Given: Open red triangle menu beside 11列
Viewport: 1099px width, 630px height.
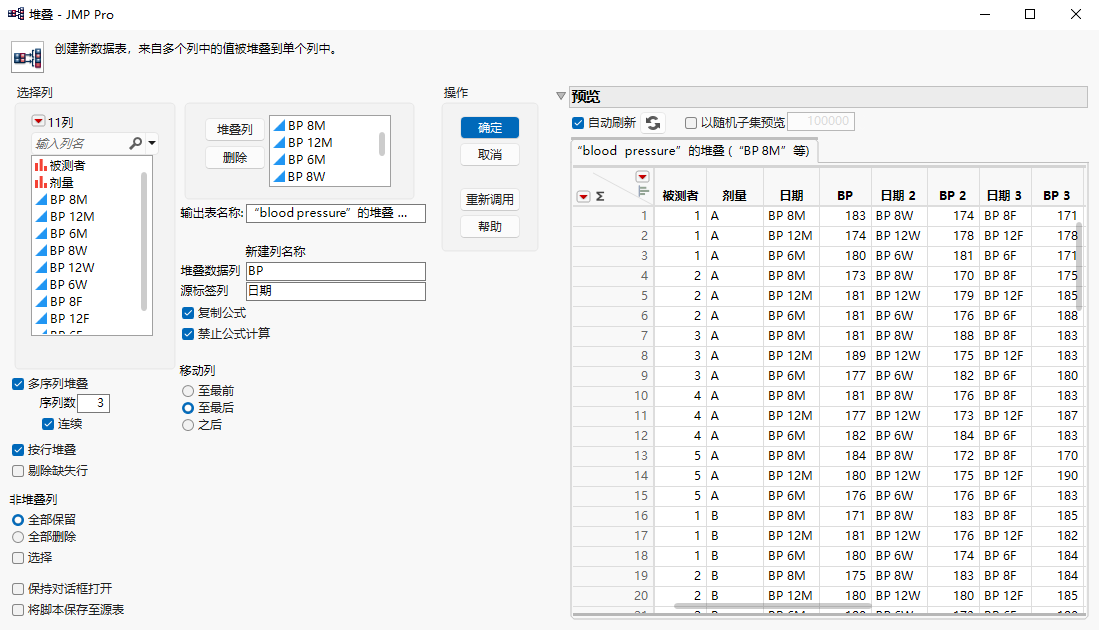Looking at the screenshot, I should pyautogui.click(x=39, y=121).
